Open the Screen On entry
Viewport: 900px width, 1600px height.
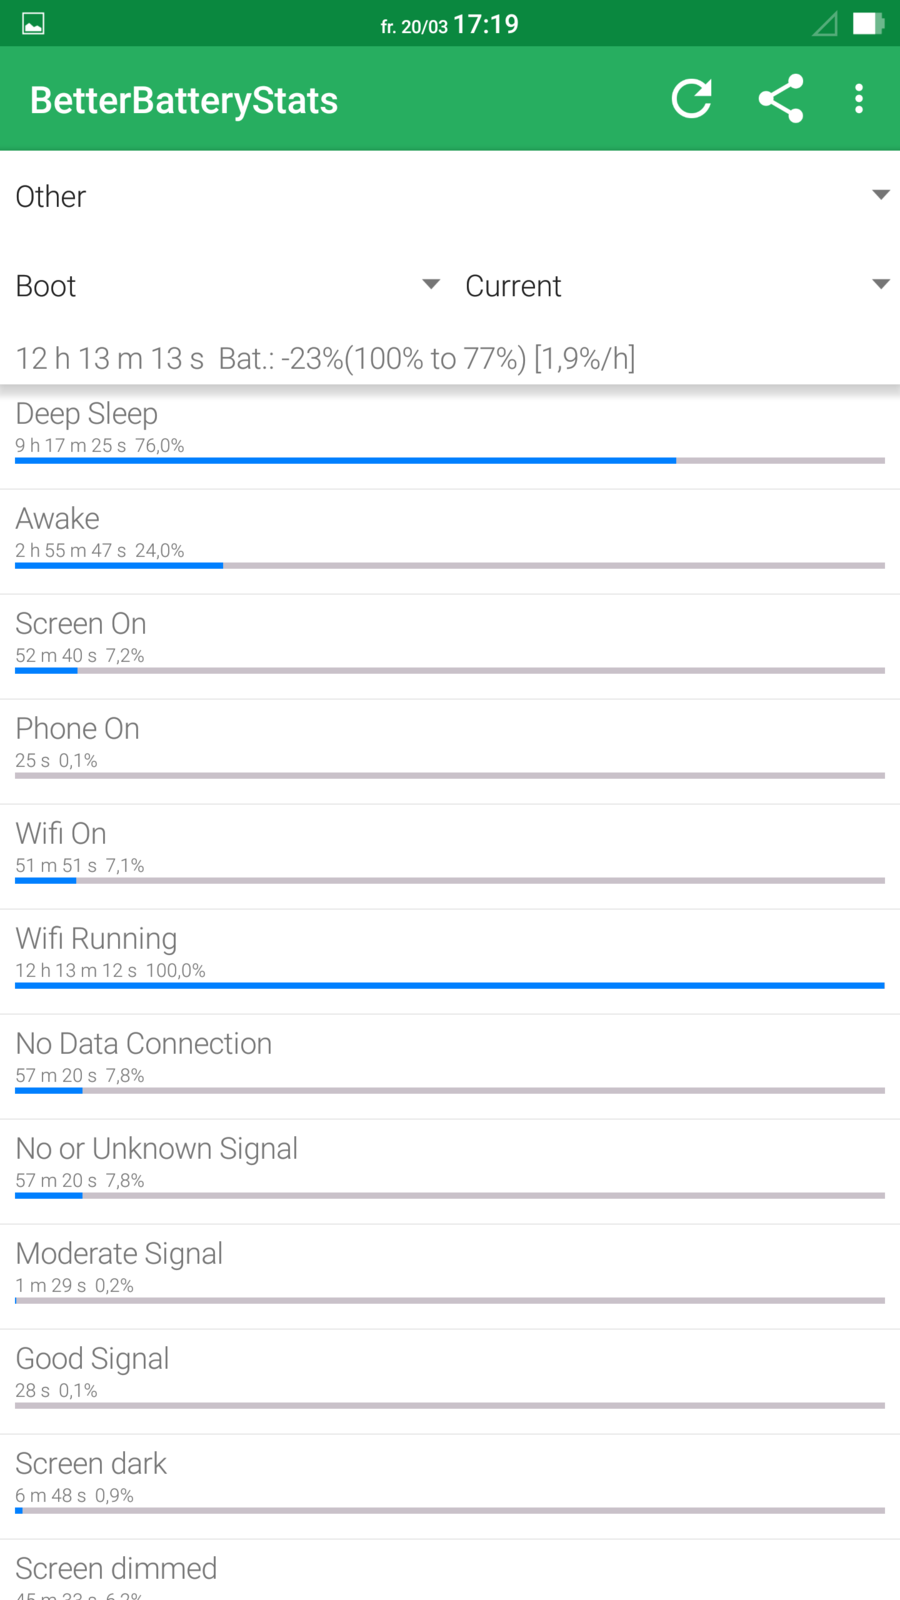coord(450,641)
